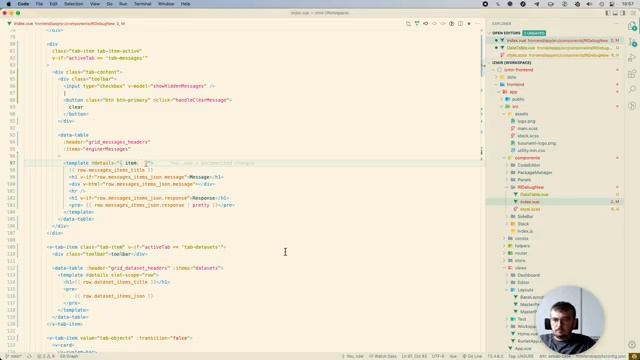The image size is (640, 360).
Task: Open index.js in the components folder
Action: (x=524, y=231)
